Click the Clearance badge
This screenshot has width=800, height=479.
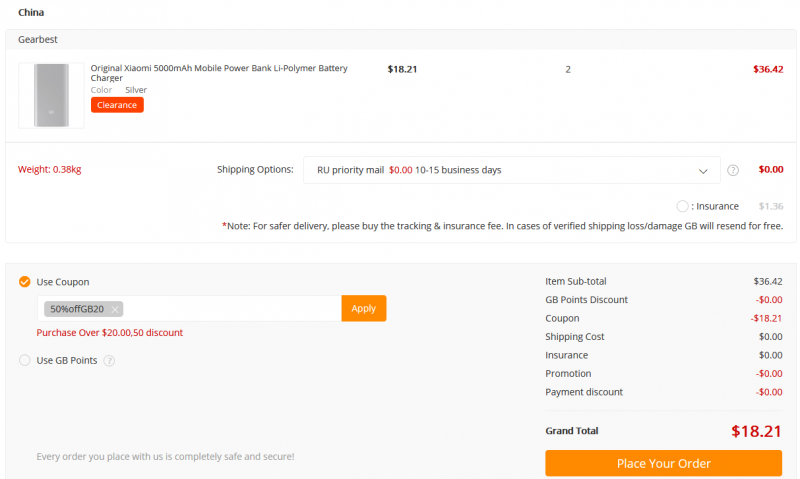pos(117,105)
